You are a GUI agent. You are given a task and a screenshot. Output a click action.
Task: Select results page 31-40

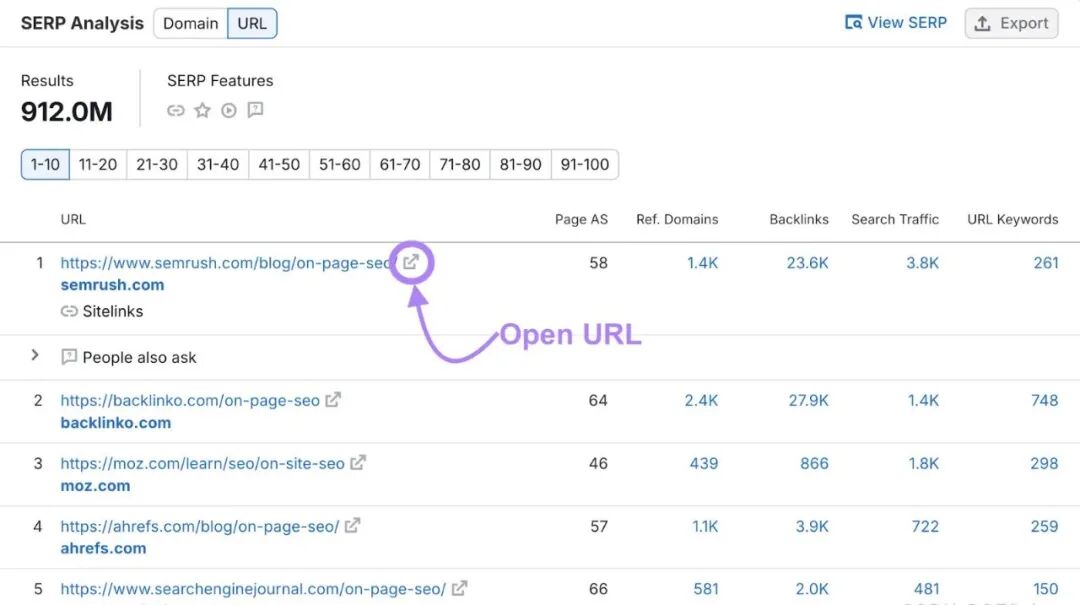[218, 165]
